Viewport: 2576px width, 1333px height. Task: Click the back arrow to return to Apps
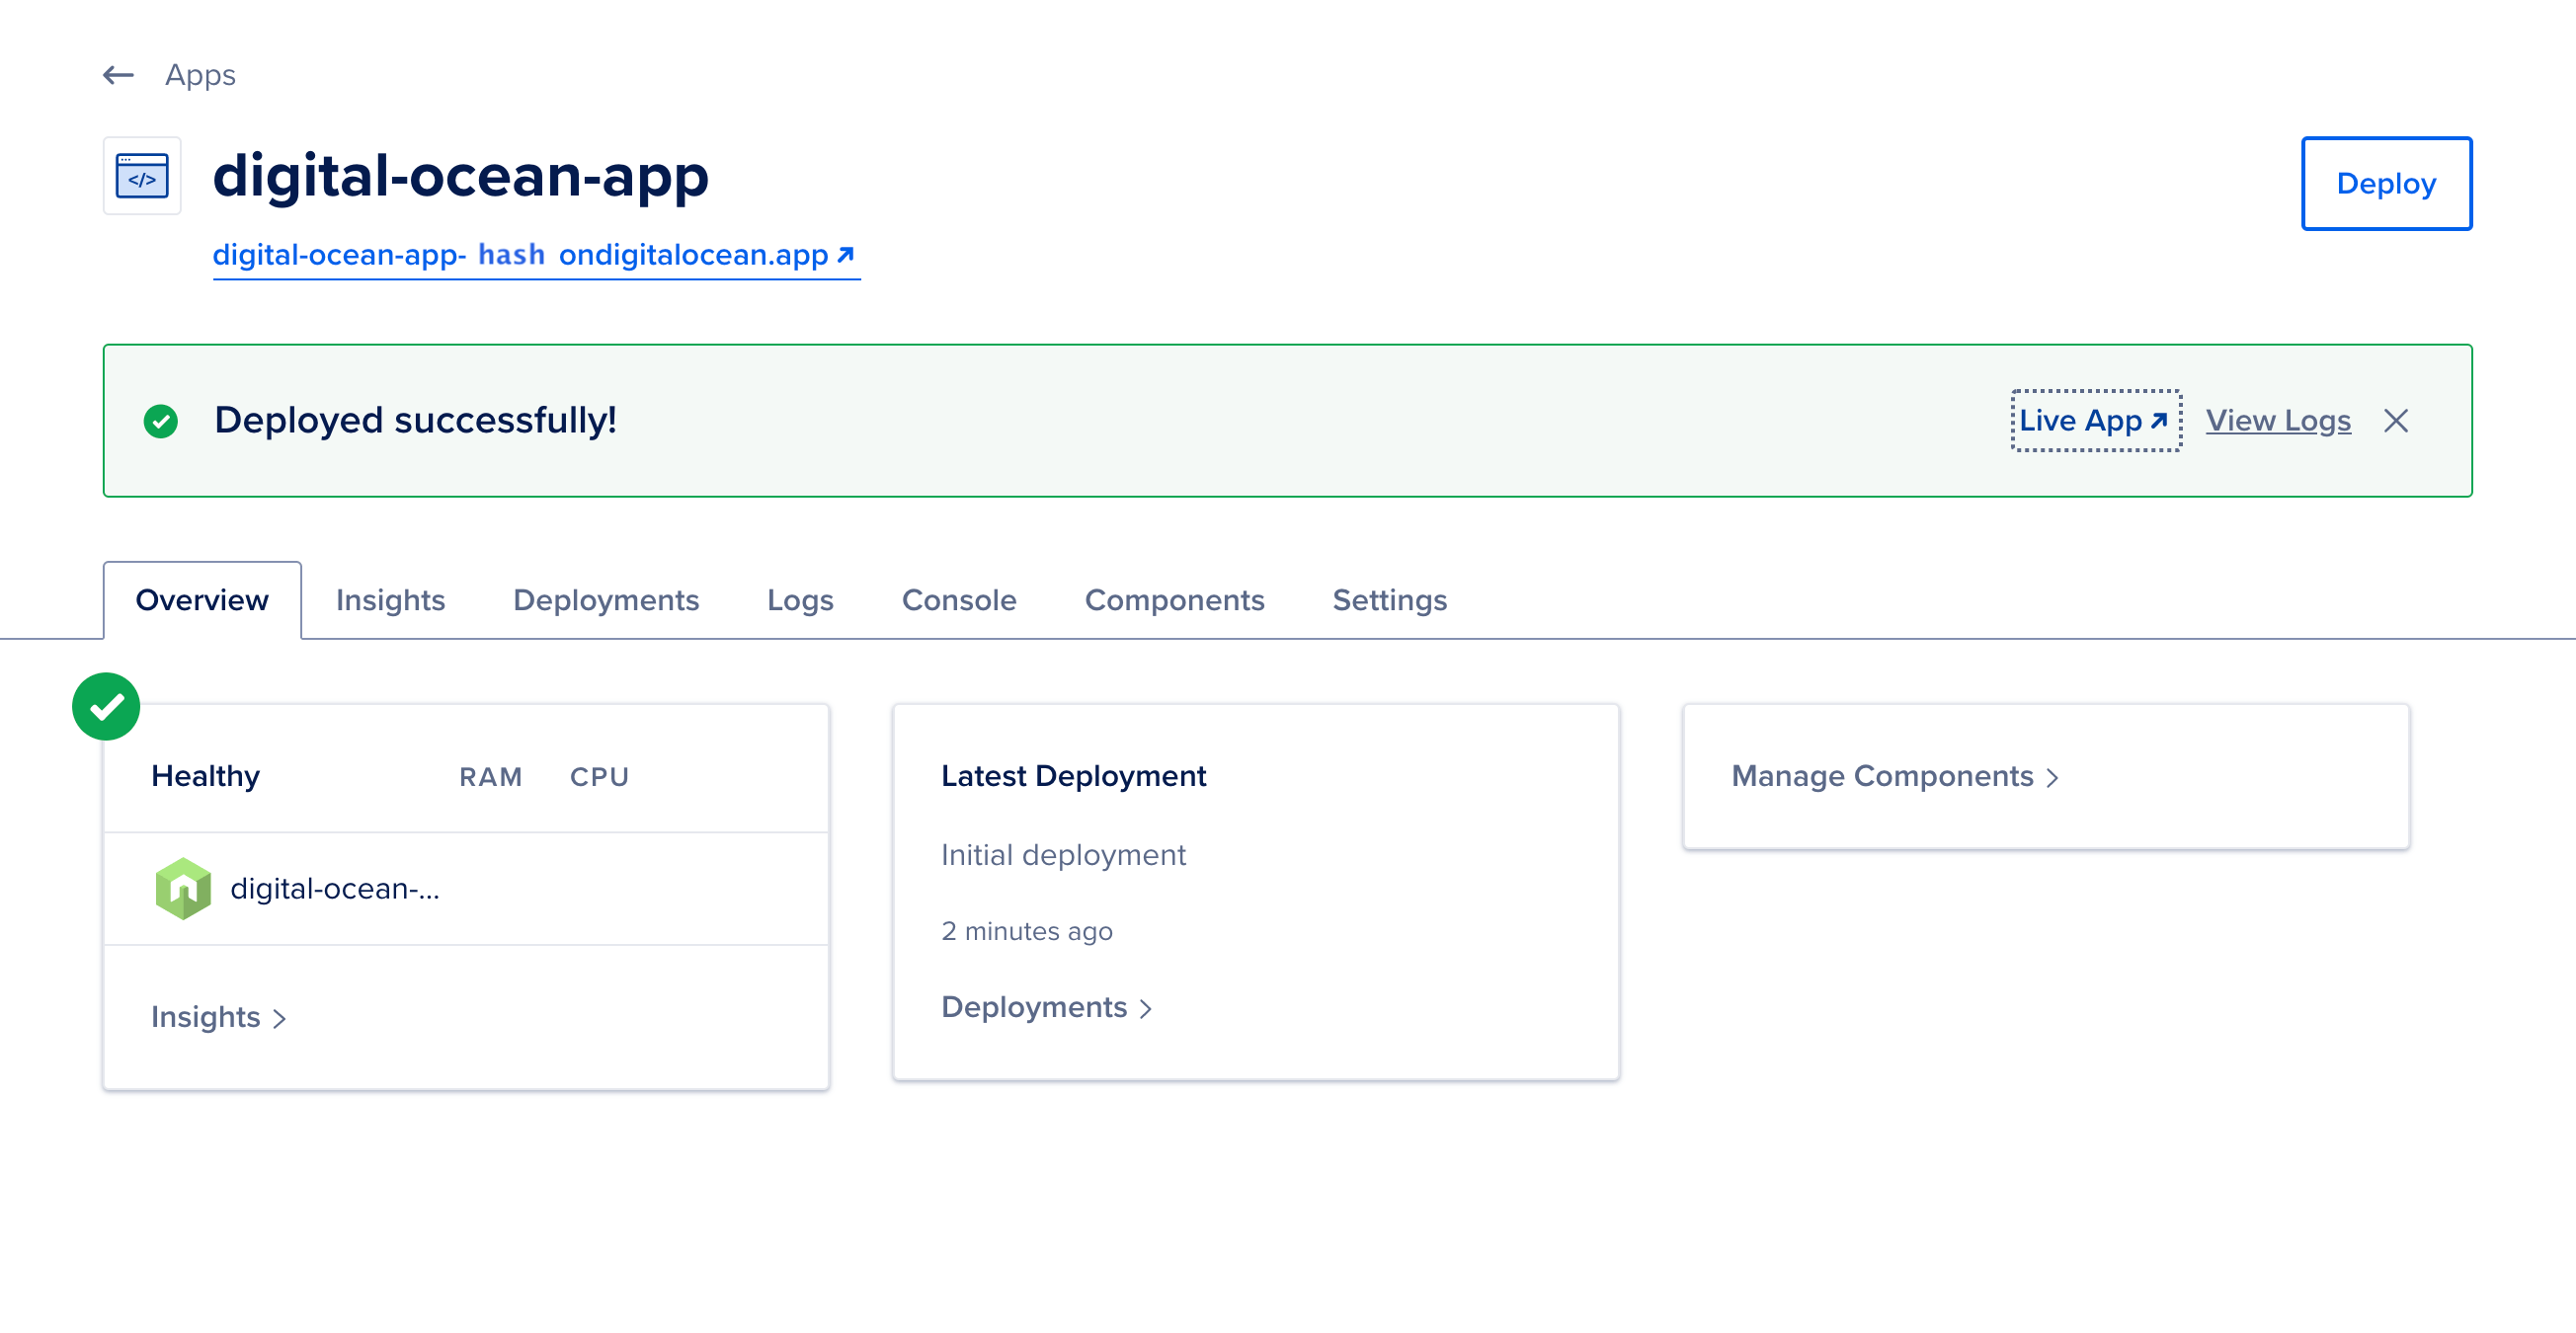pos(117,75)
